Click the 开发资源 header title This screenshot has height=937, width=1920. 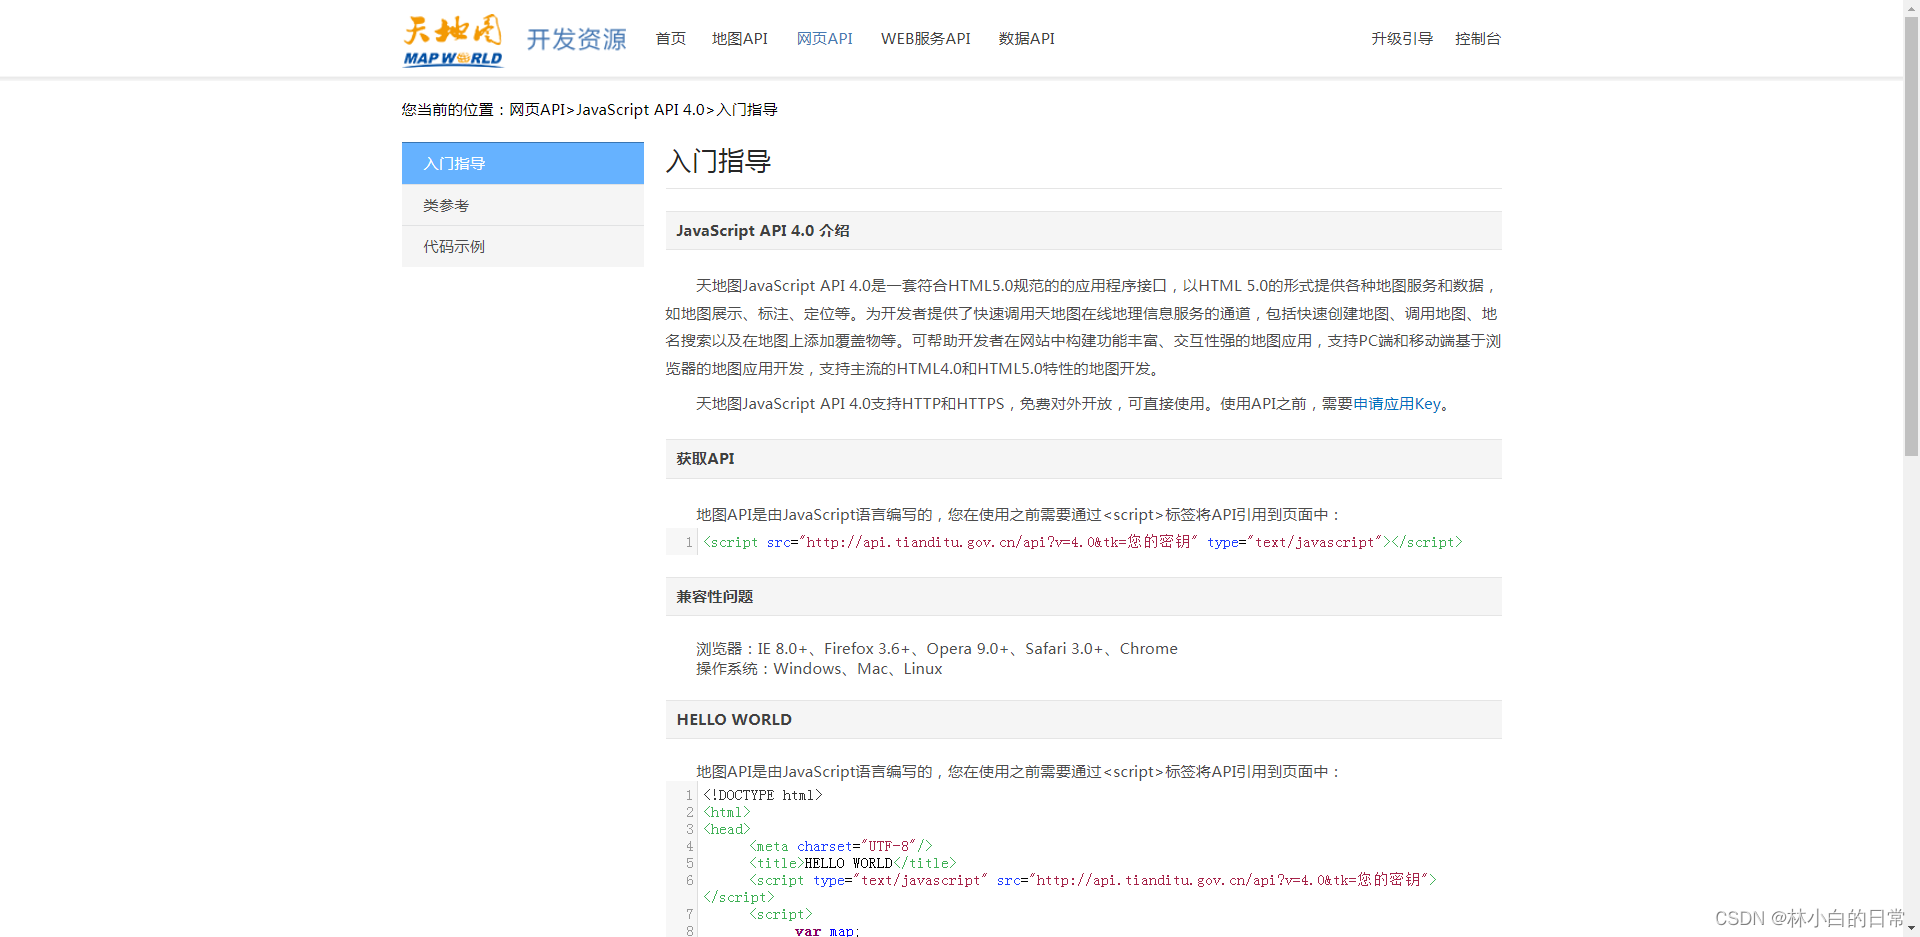576,39
